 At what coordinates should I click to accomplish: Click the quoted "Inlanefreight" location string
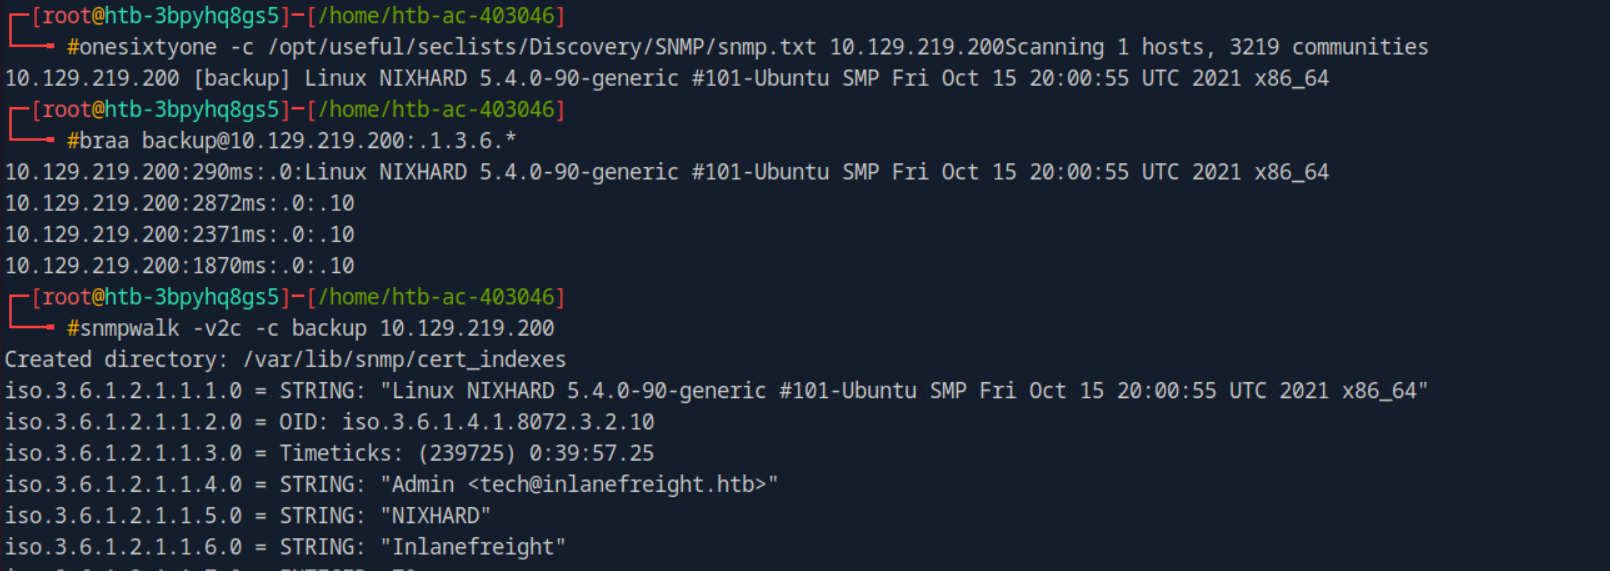point(473,547)
